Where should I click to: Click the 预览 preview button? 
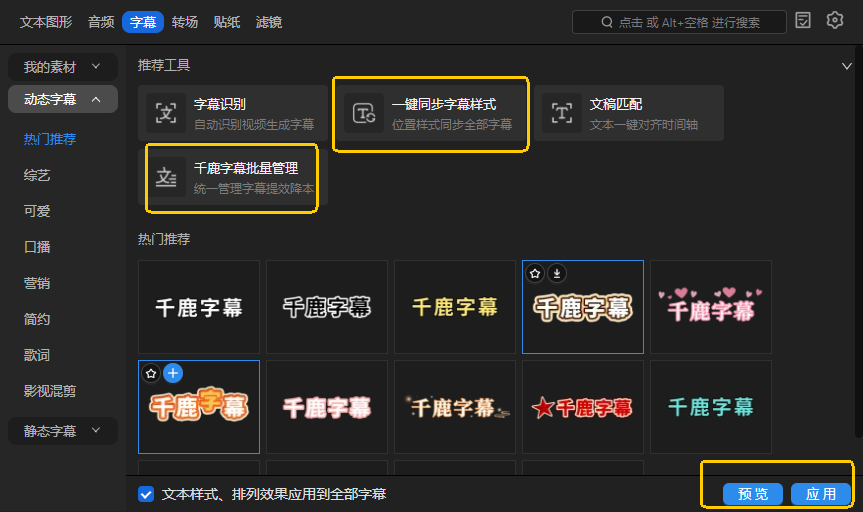[753, 494]
